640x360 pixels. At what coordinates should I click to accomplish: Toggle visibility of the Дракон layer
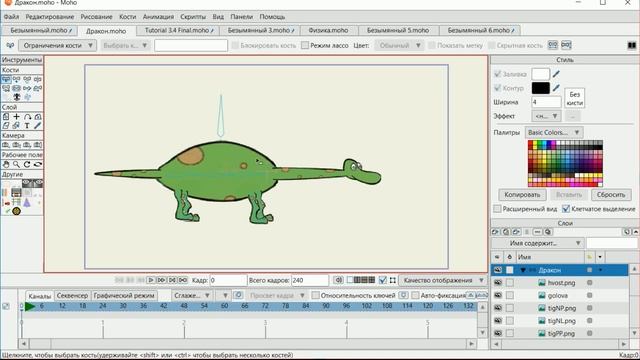coord(498,270)
